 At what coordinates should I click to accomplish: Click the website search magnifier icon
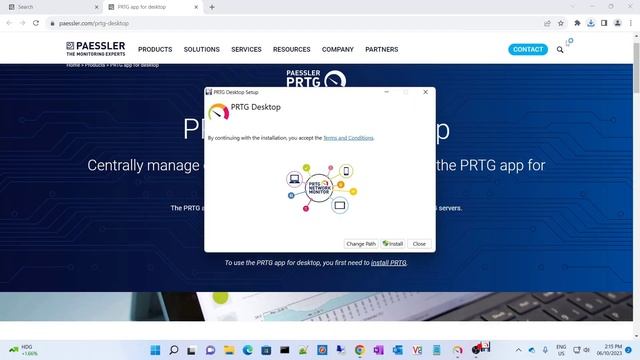tap(560, 49)
